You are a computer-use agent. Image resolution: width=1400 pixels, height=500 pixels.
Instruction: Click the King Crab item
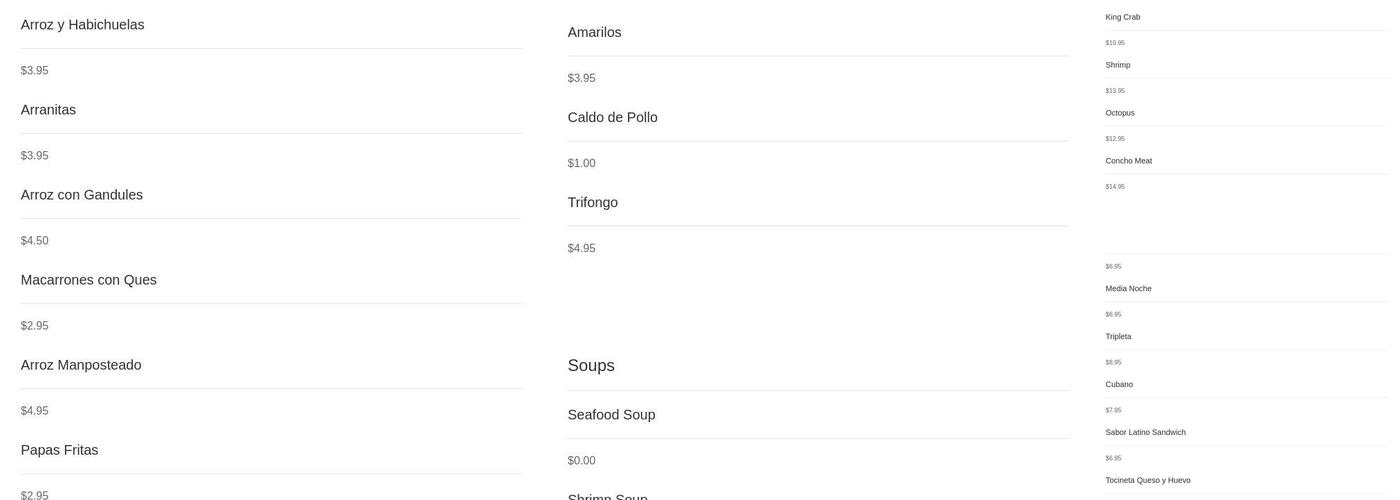(1122, 17)
